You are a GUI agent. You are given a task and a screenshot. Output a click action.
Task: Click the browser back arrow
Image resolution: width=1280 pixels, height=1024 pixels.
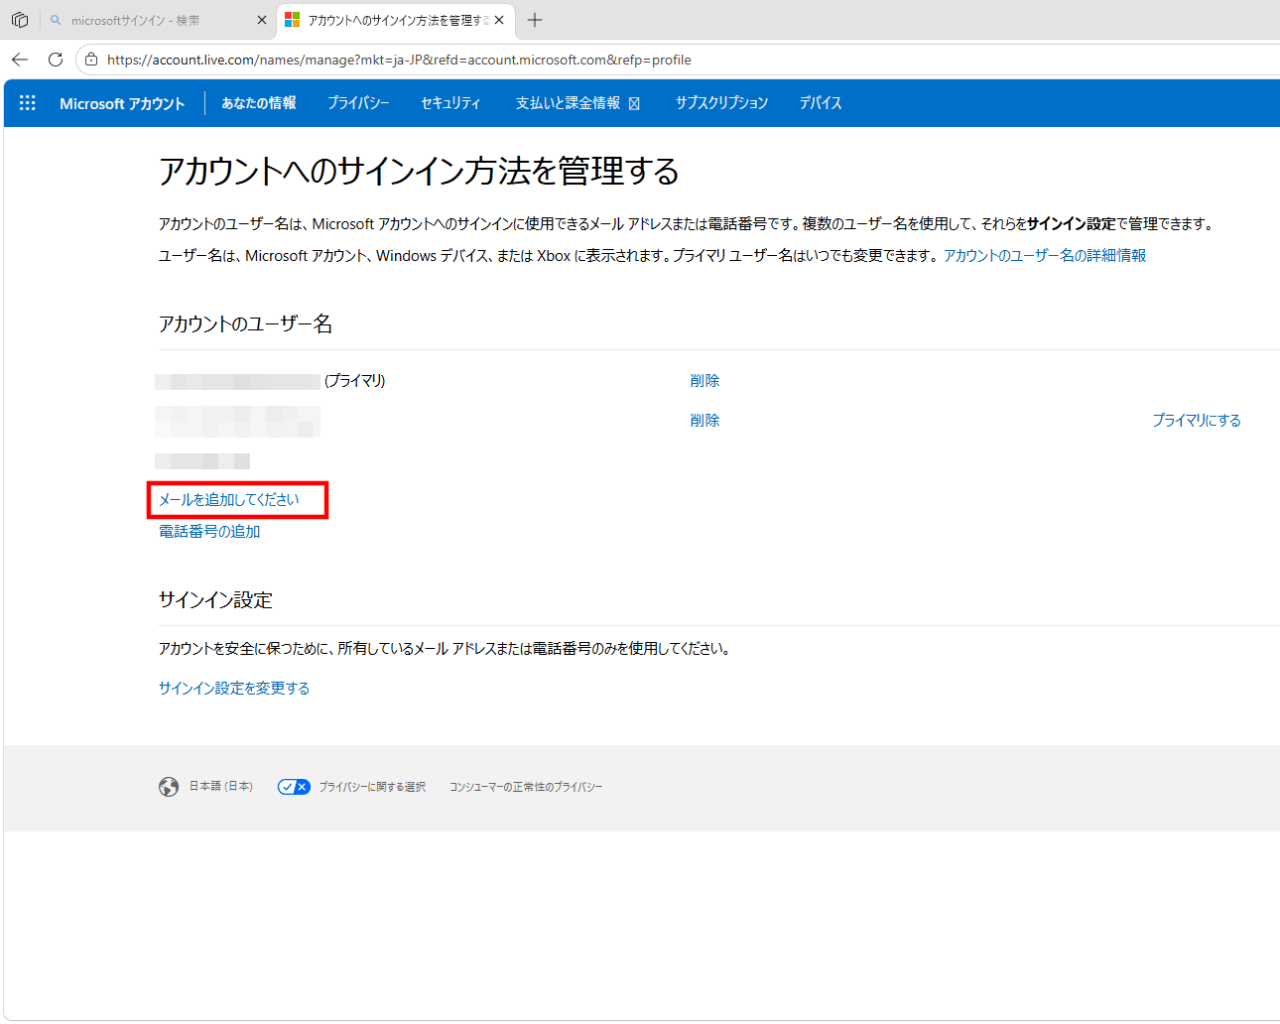tap(20, 60)
